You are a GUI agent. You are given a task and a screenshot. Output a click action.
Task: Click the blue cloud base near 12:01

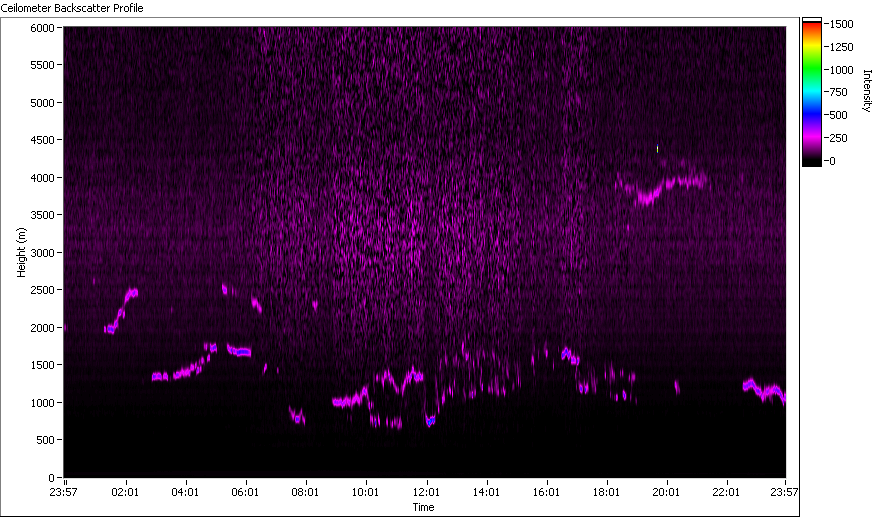click(430, 420)
